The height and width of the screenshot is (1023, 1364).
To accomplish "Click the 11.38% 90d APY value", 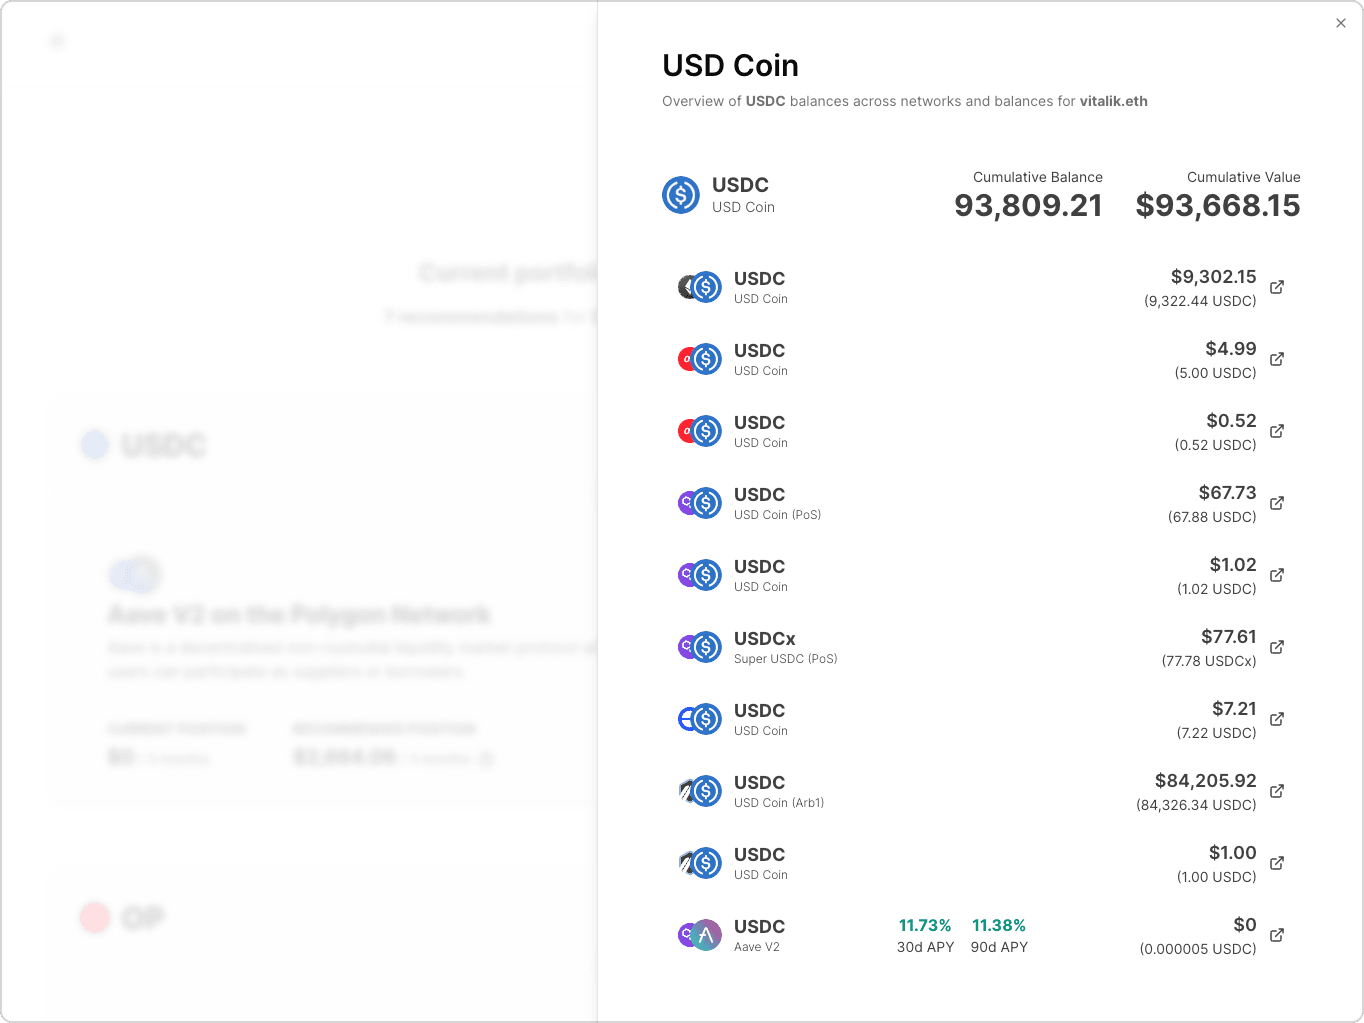I will coord(999,926).
